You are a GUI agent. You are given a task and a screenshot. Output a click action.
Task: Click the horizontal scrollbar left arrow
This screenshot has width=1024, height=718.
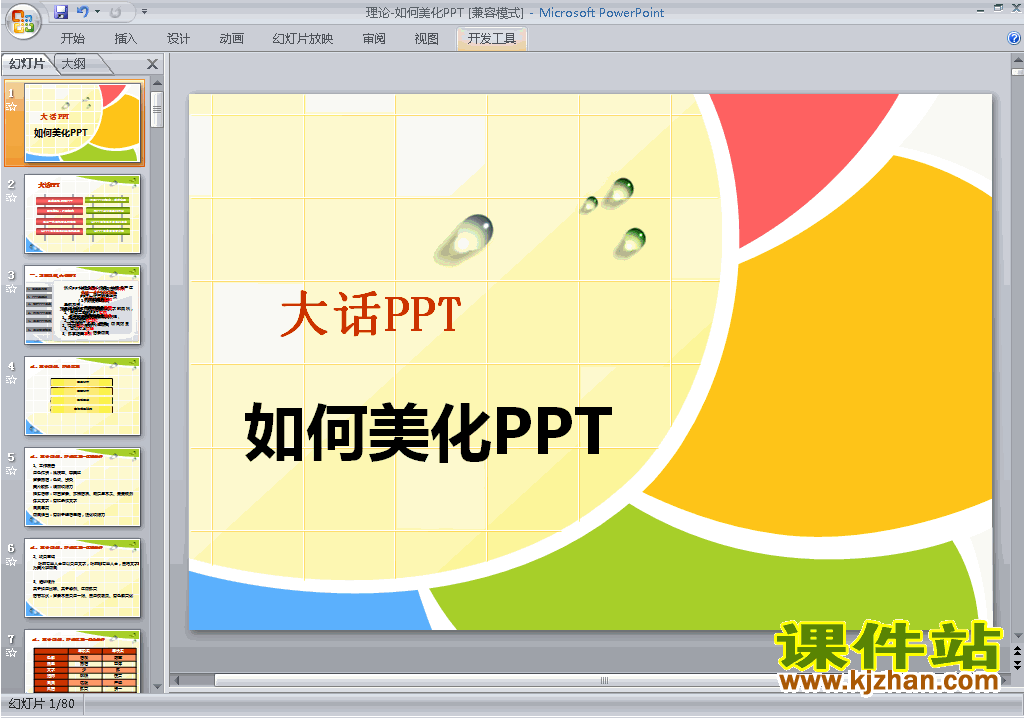[x=176, y=680]
